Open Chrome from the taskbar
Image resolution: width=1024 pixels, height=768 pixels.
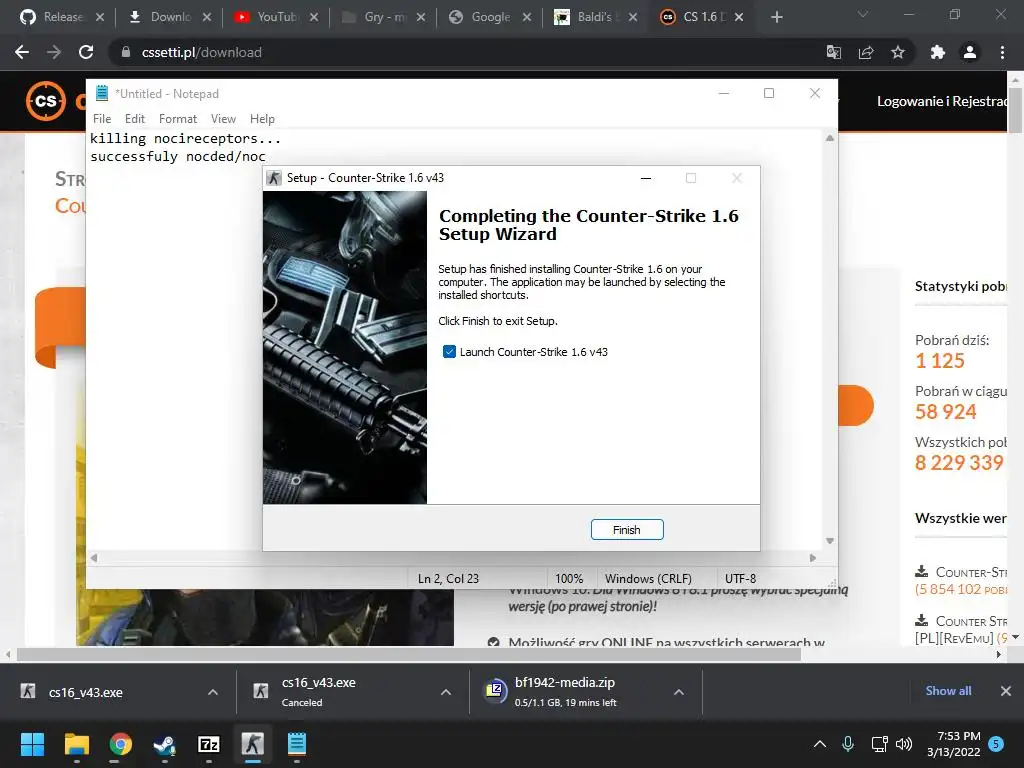point(121,744)
